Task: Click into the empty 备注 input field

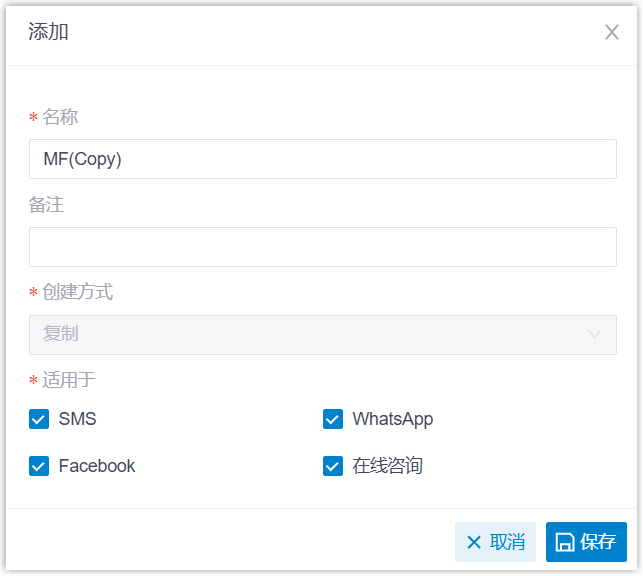Action: [x=323, y=247]
